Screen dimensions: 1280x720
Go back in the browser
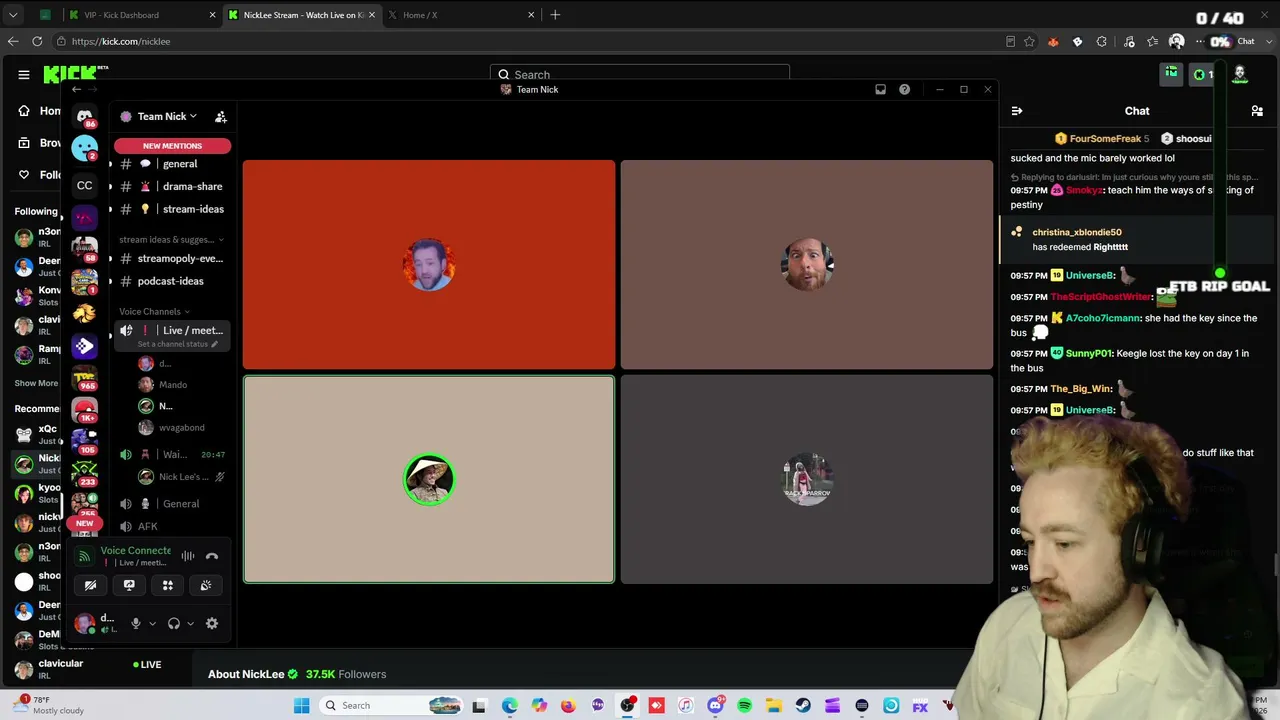pyautogui.click(x=13, y=41)
